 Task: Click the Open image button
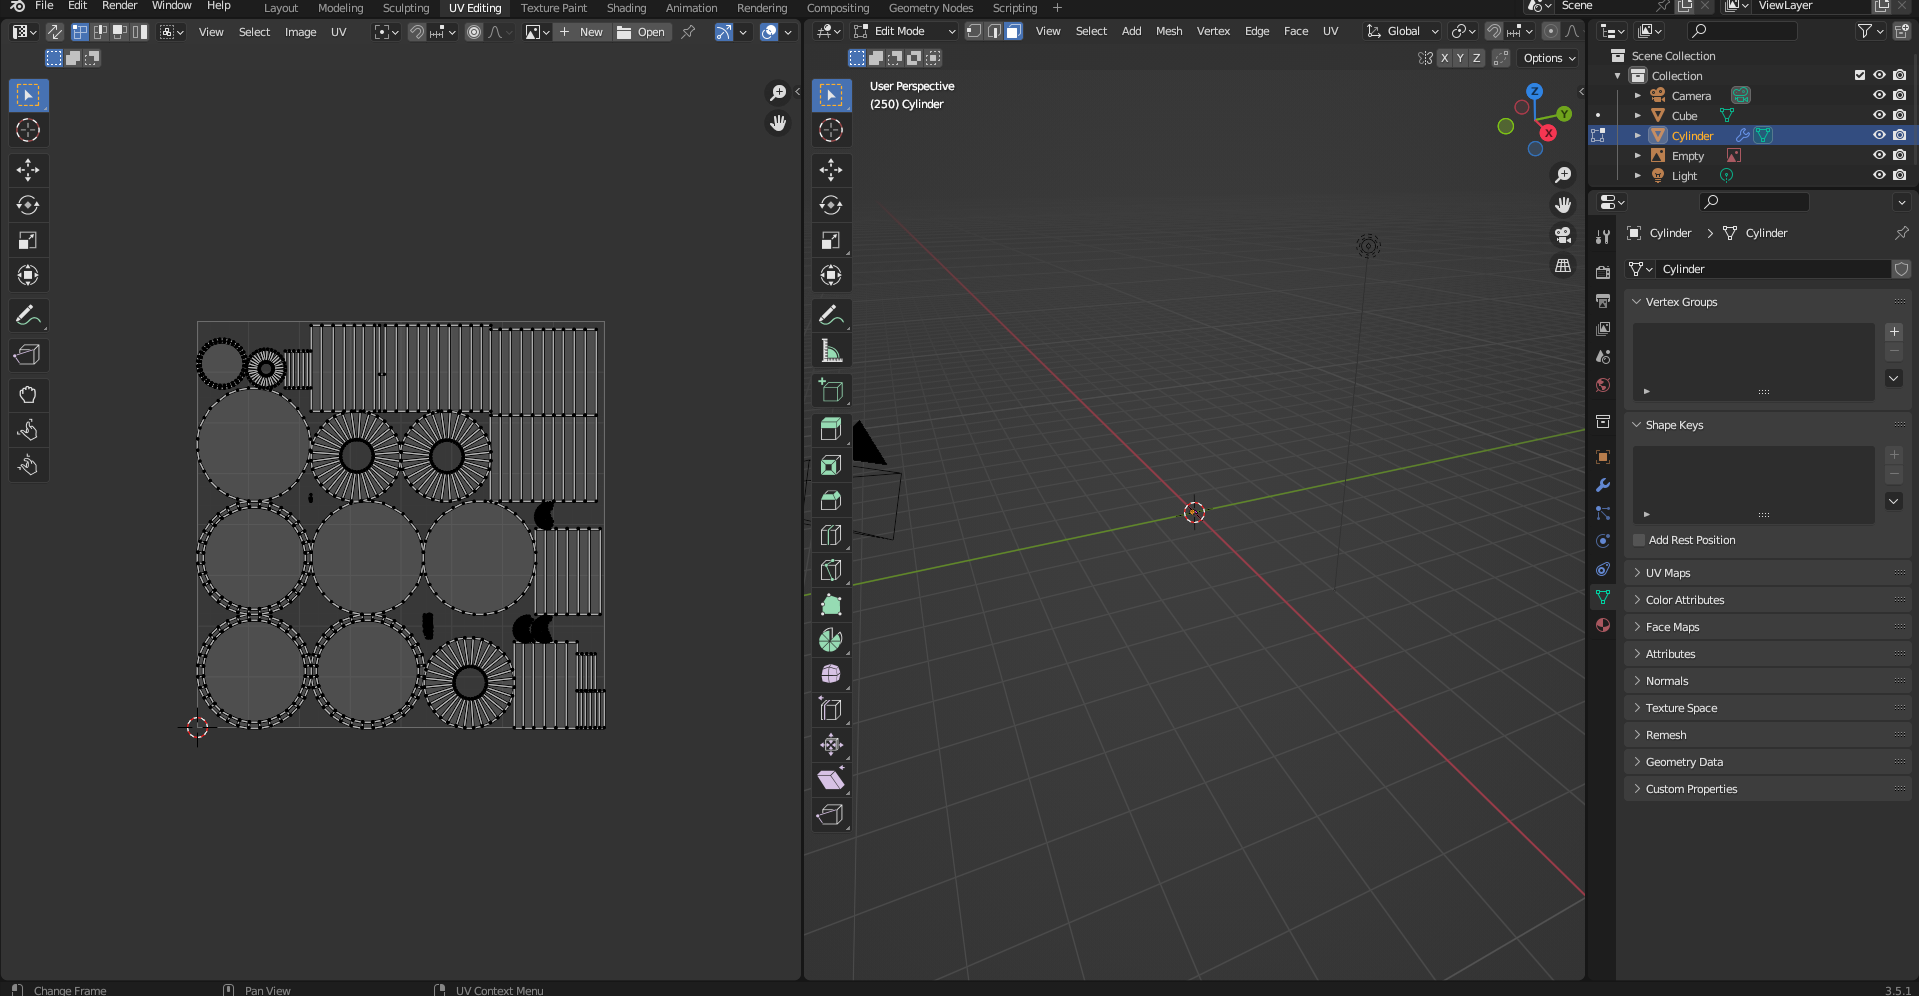[641, 32]
